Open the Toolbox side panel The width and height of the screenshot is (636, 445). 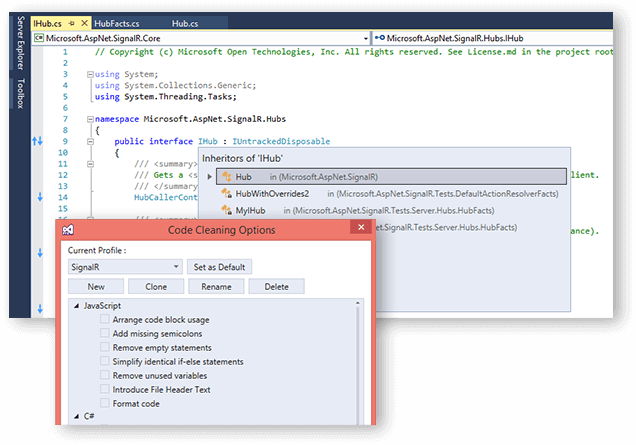[x=20, y=93]
